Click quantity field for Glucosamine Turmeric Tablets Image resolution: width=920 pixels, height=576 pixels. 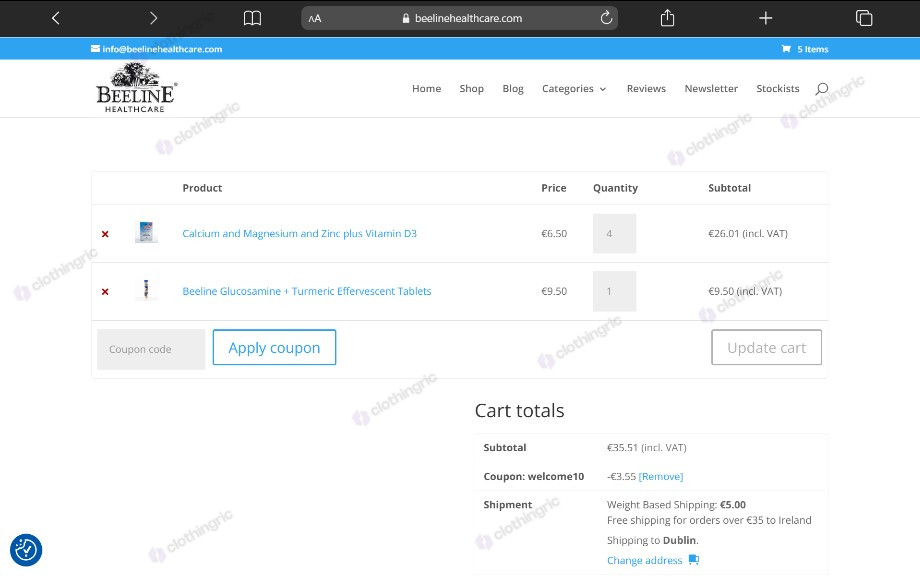pyautogui.click(x=614, y=291)
